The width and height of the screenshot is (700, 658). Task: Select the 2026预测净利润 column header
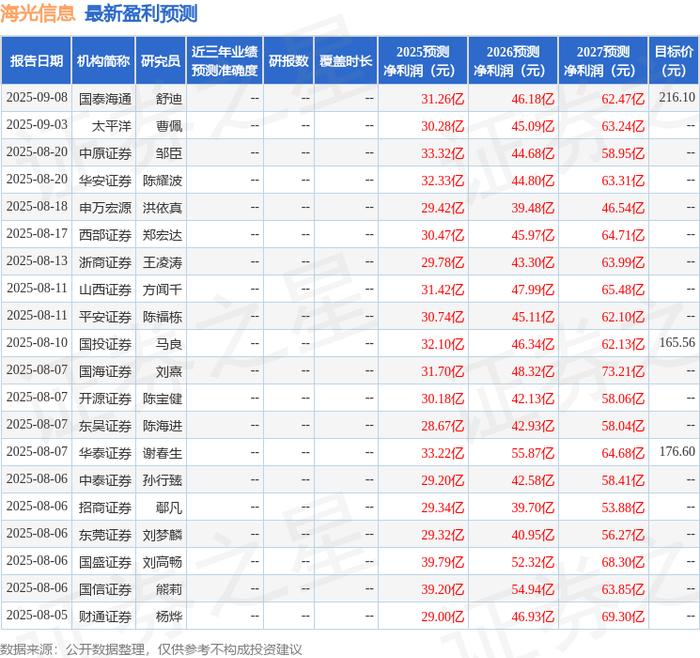[513, 61]
